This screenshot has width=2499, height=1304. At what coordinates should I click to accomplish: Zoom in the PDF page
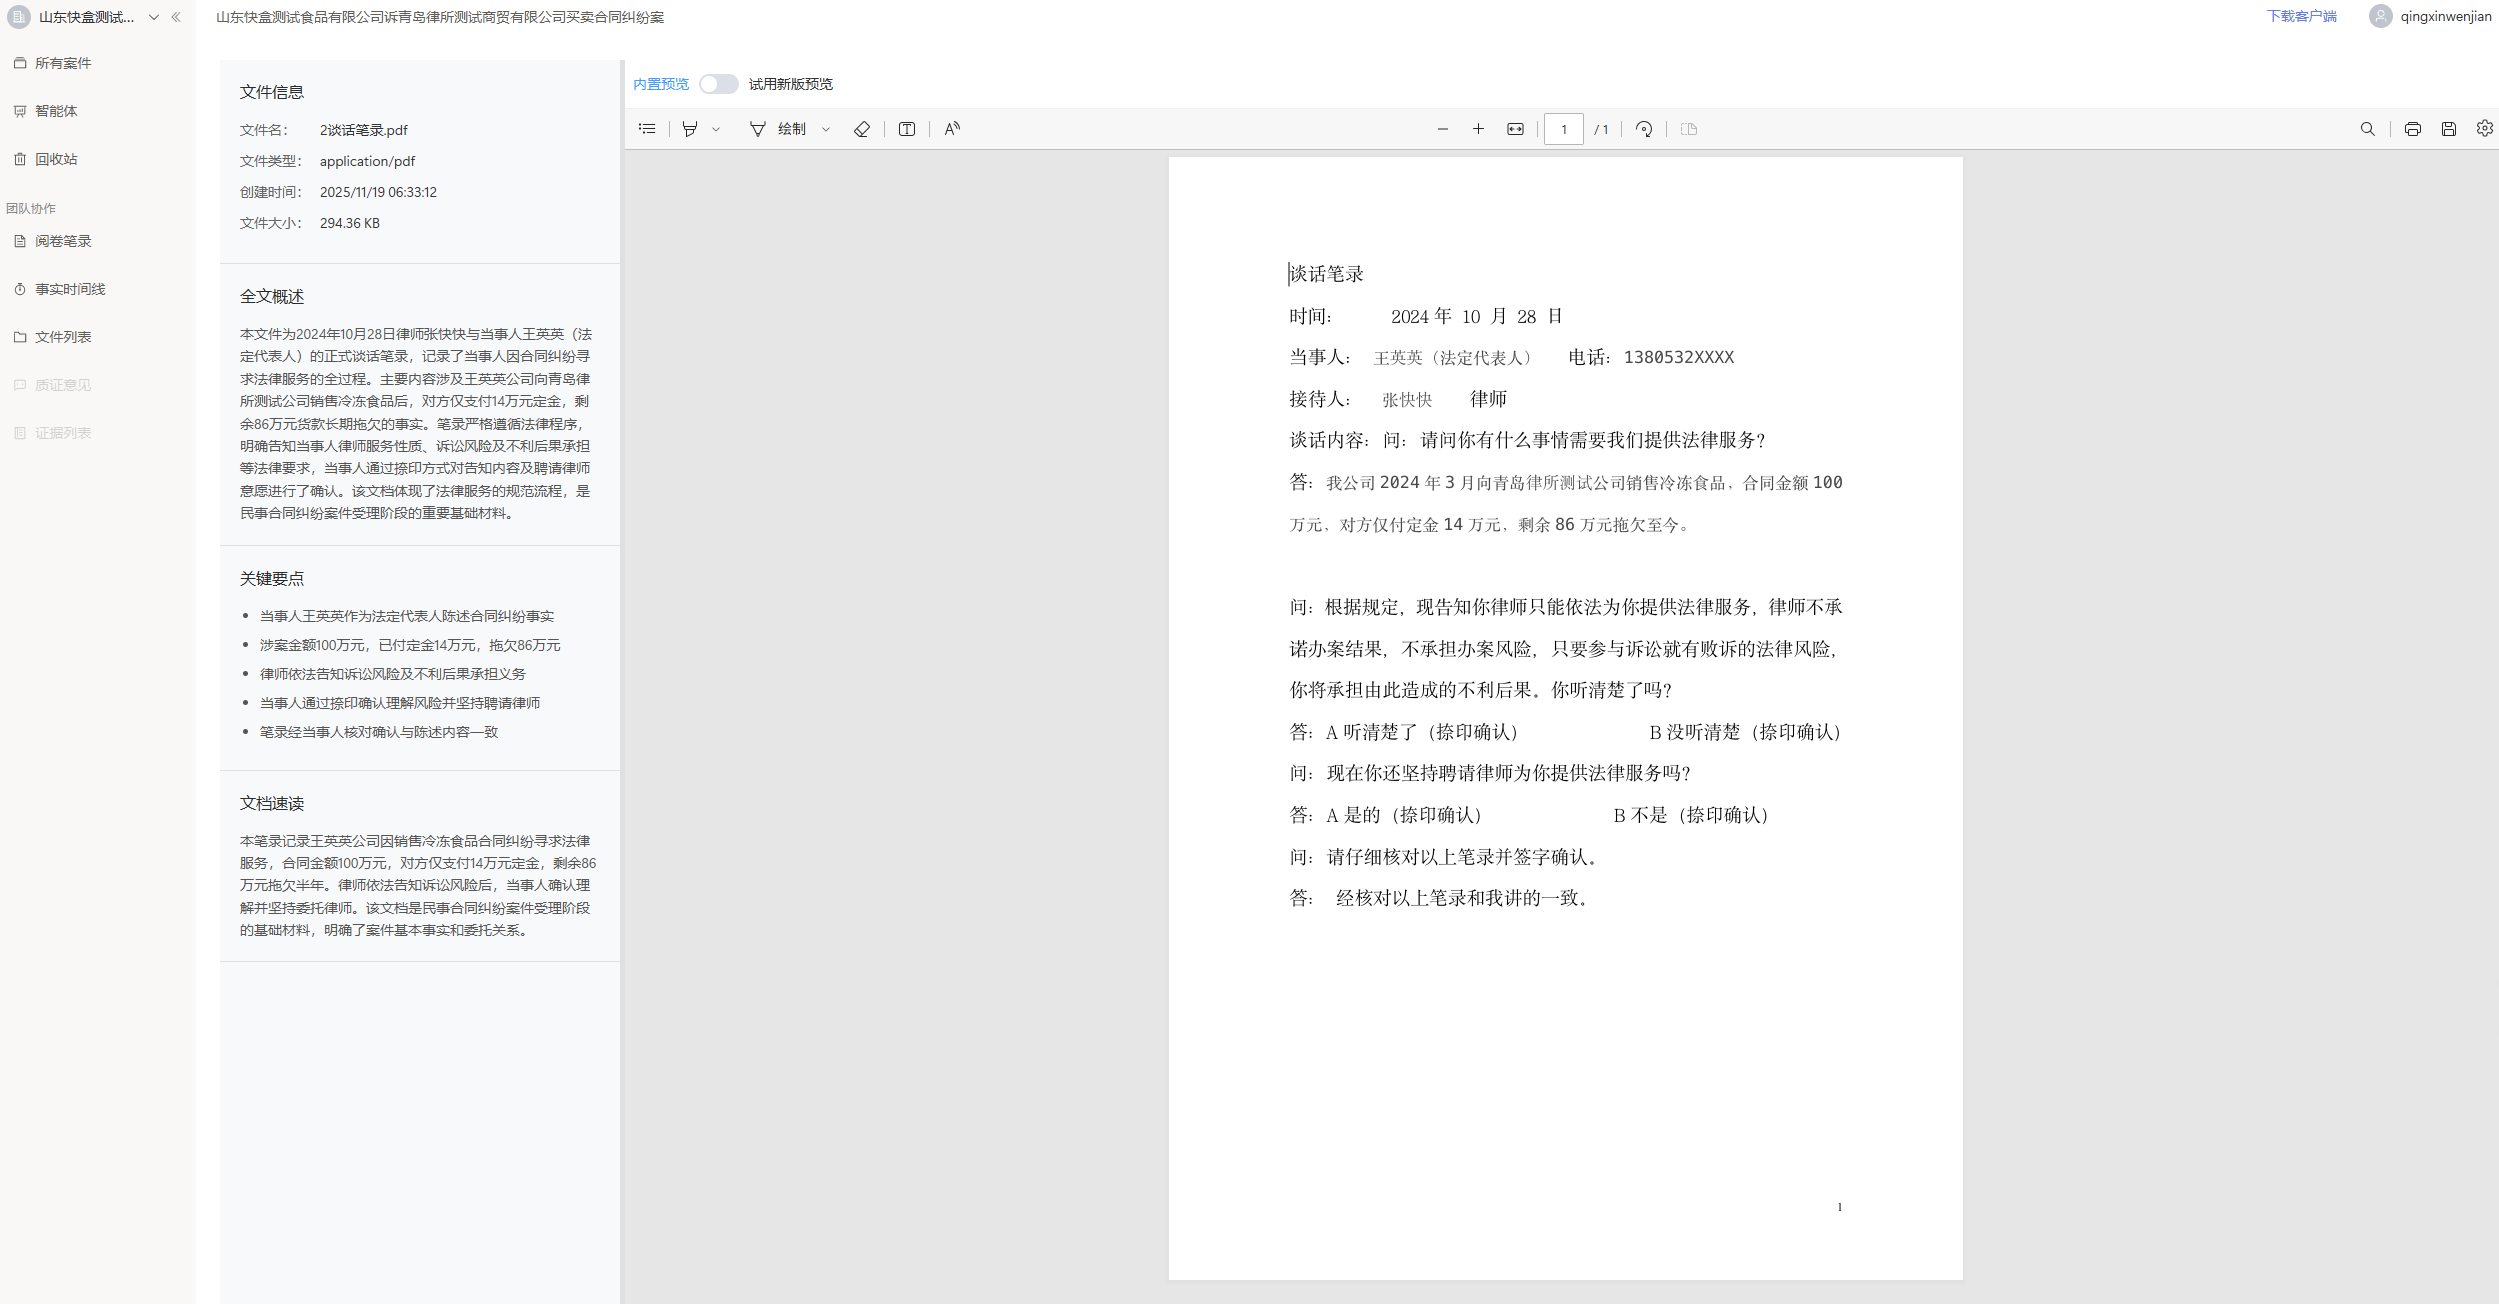pos(1478,129)
